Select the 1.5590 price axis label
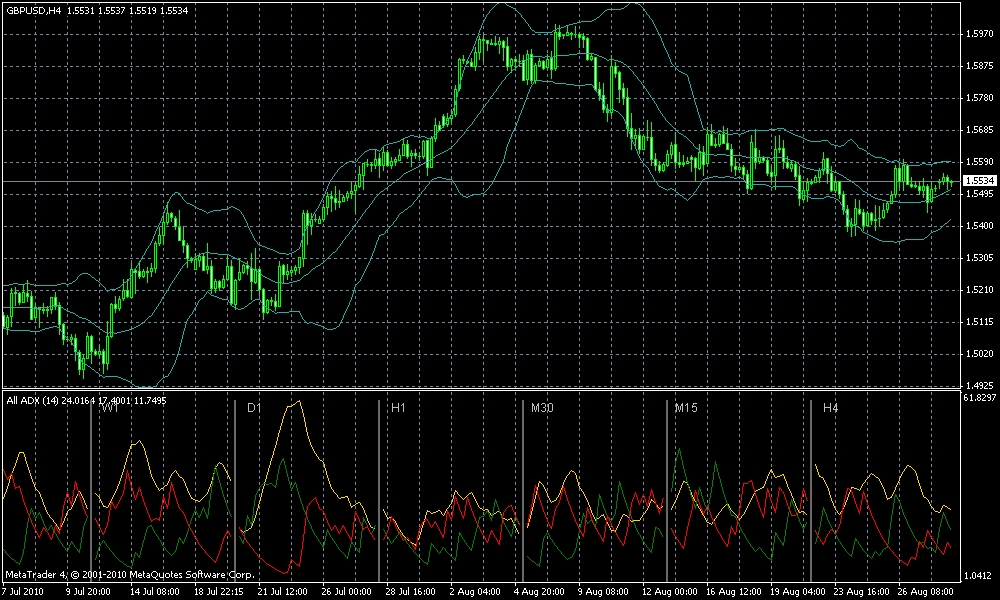 (x=980, y=162)
